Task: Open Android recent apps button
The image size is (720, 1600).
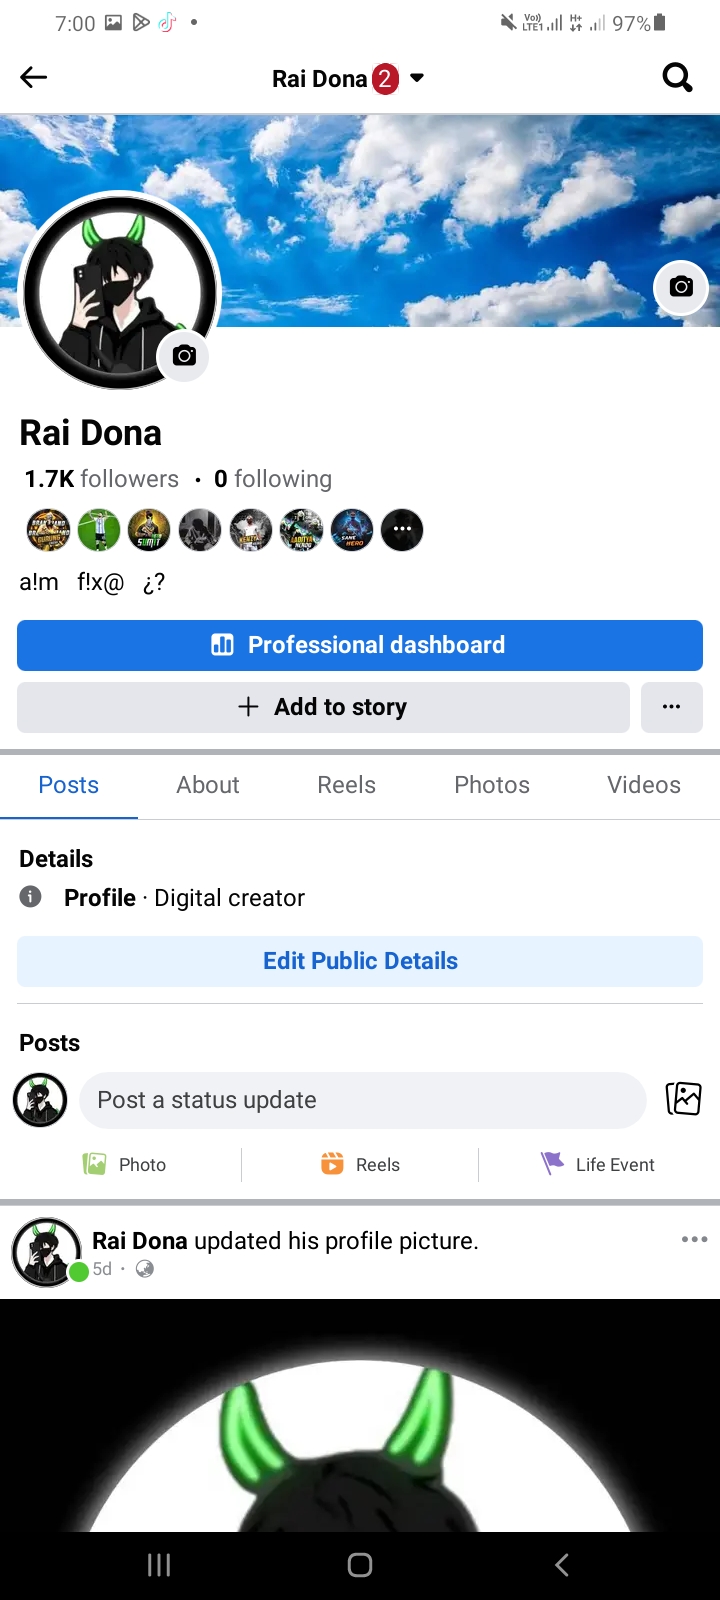Action: (x=159, y=1565)
